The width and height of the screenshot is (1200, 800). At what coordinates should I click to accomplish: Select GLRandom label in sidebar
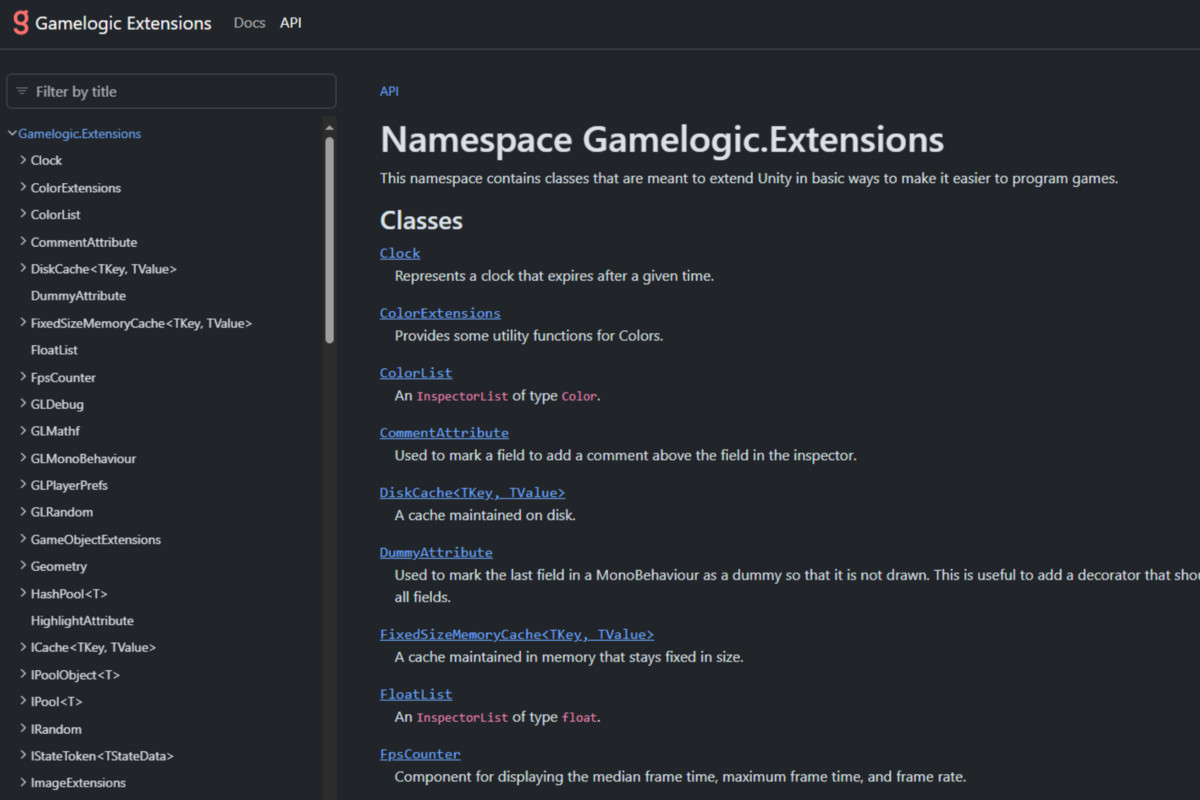[x=62, y=512]
